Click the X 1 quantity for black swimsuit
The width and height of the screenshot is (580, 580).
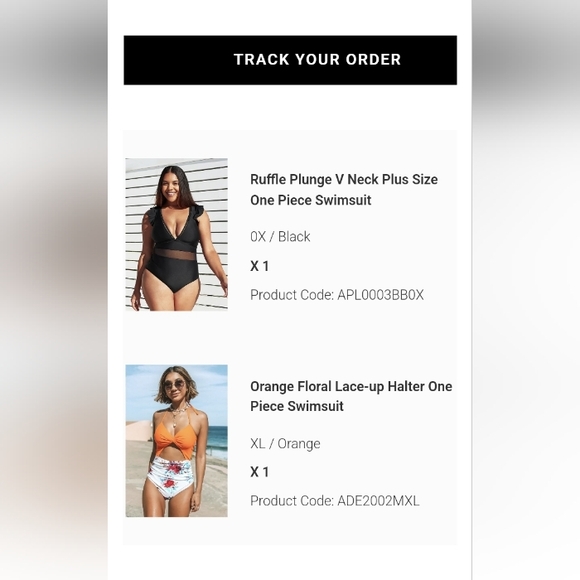259,266
